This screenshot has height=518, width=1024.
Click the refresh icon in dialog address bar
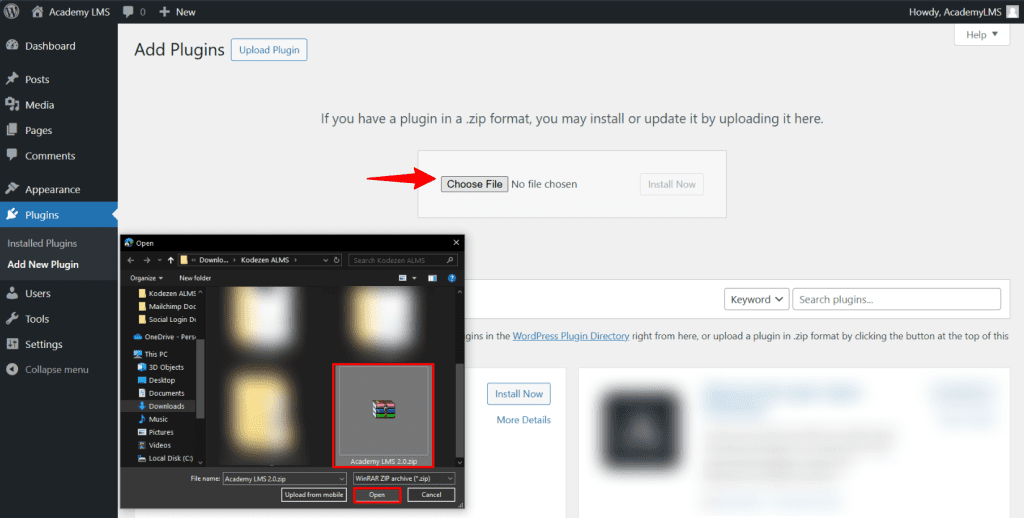point(337,260)
